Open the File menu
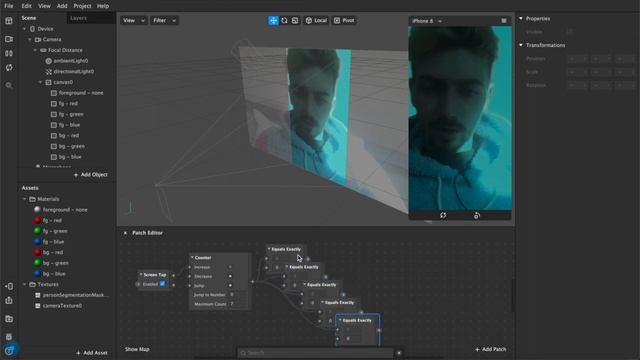The width and height of the screenshot is (640, 360). [x=9, y=6]
